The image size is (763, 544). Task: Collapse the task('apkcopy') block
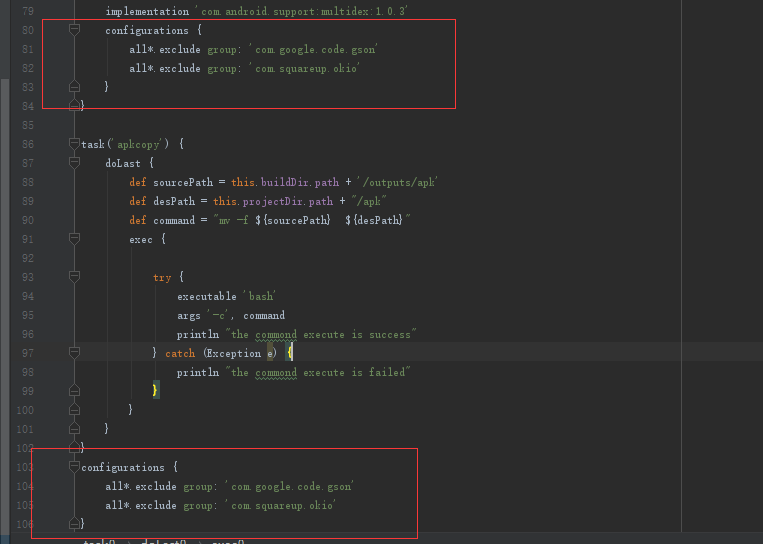(74, 144)
